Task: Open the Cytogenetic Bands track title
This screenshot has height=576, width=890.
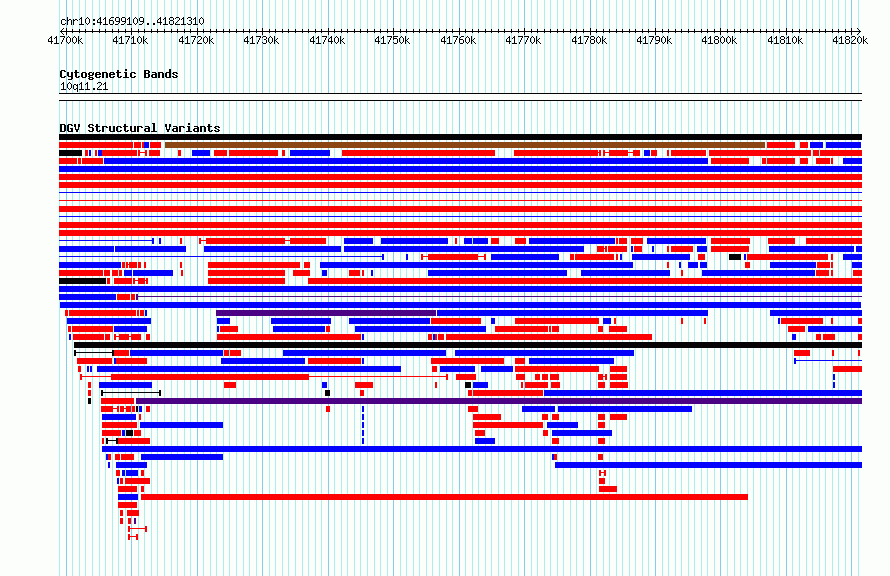Action: pyautogui.click(x=119, y=74)
